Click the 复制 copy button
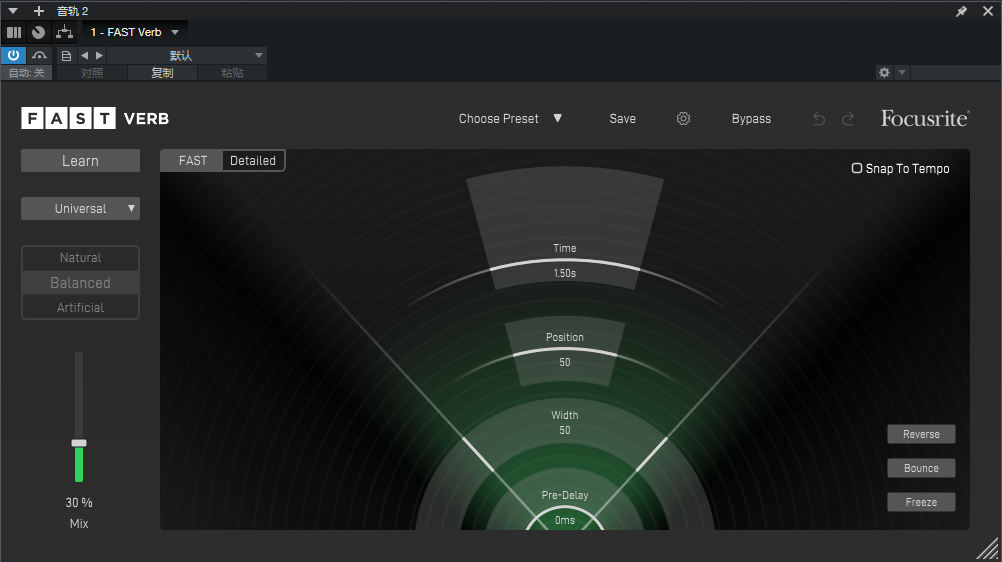Viewport: 1002px width, 562px height. (162, 73)
